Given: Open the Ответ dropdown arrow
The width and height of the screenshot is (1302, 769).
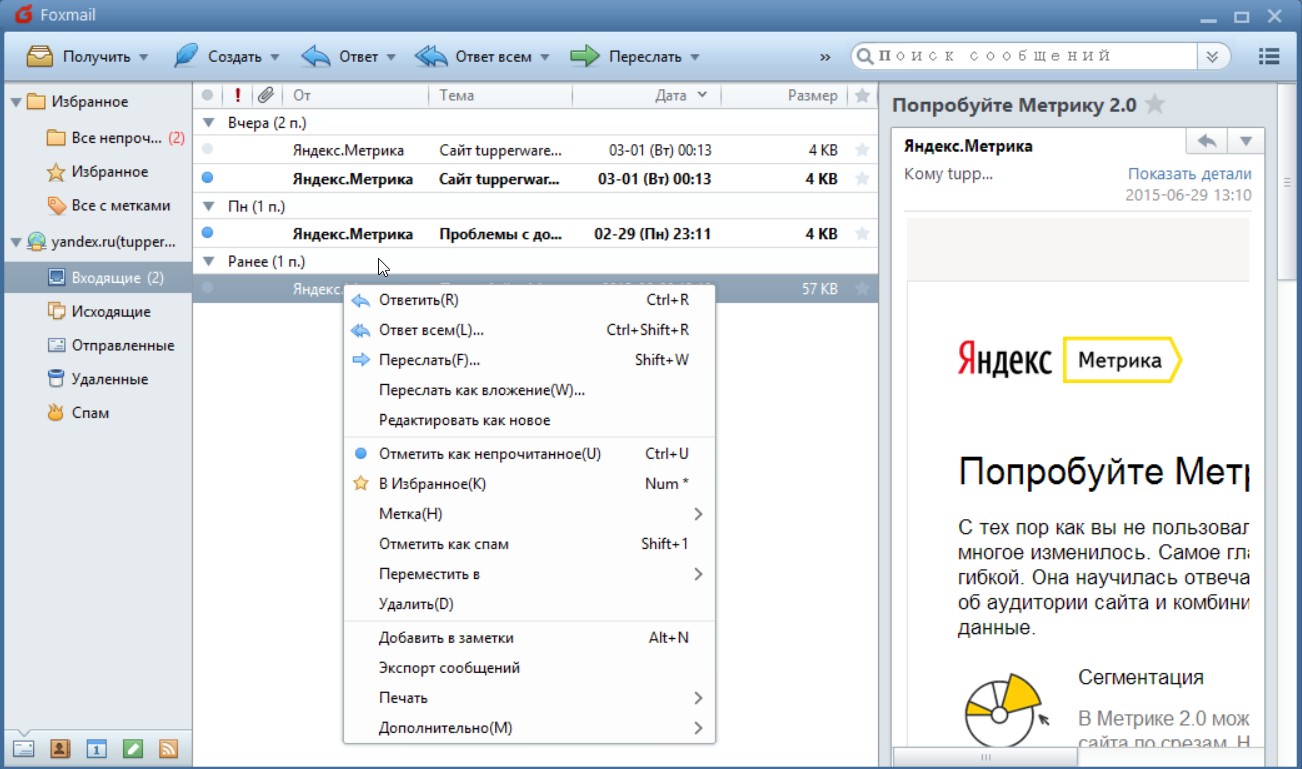Looking at the screenshot, I should point(391,57).
